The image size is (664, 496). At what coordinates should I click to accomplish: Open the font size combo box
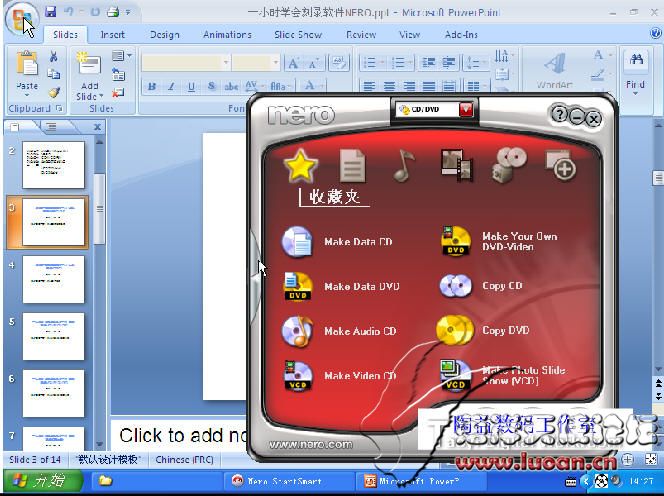point(255,63)
